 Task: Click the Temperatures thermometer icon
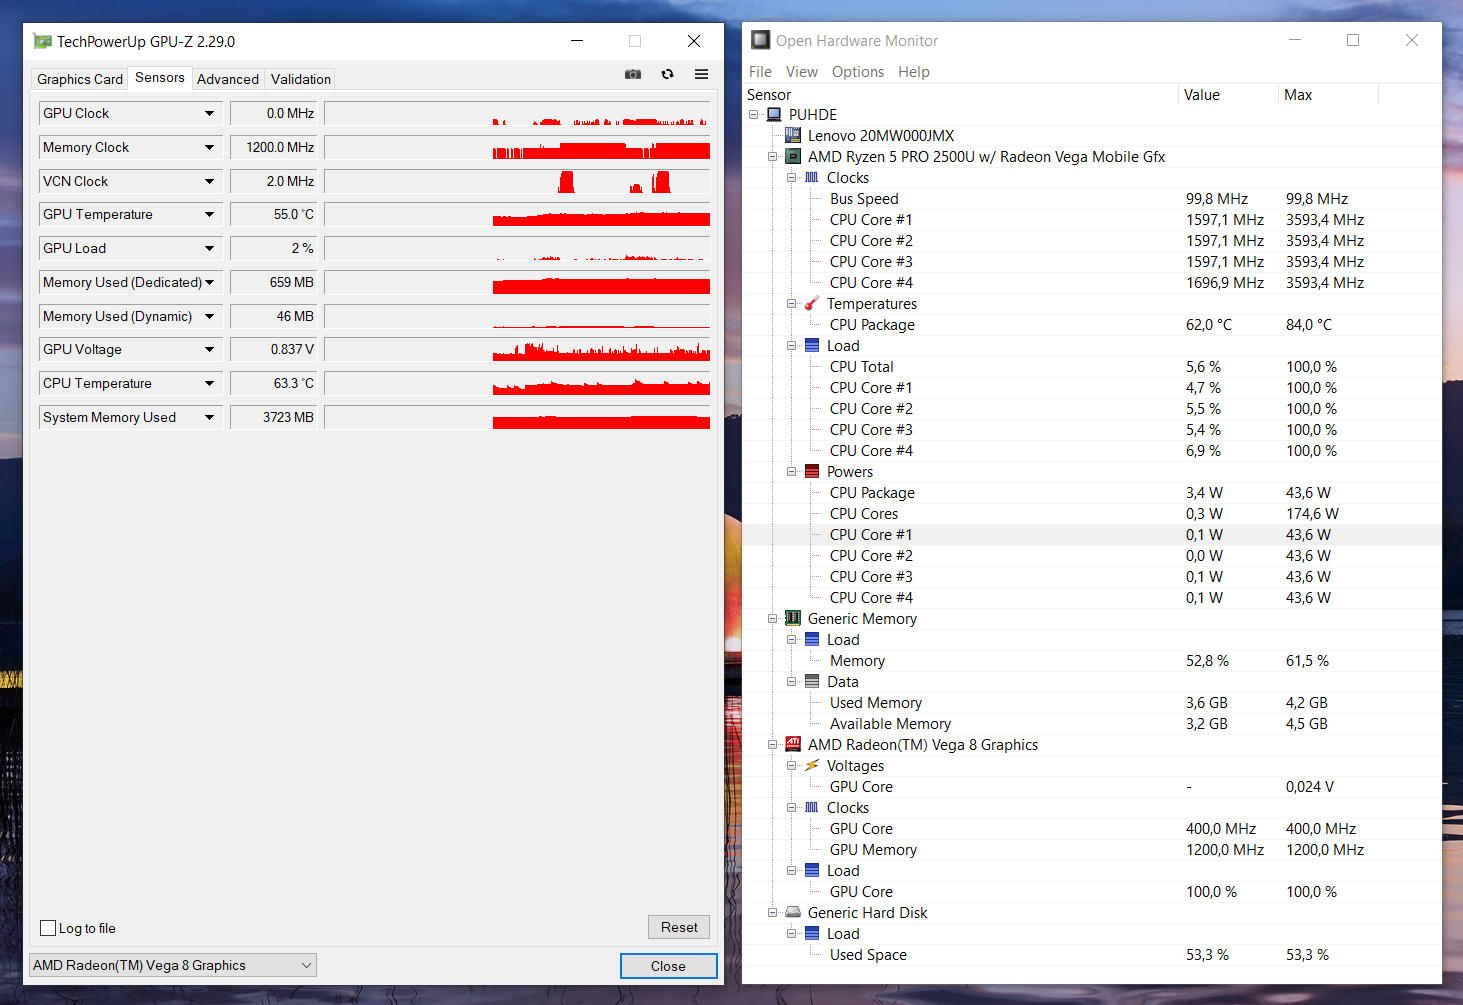pyautogui.click(x=811, y=303)
